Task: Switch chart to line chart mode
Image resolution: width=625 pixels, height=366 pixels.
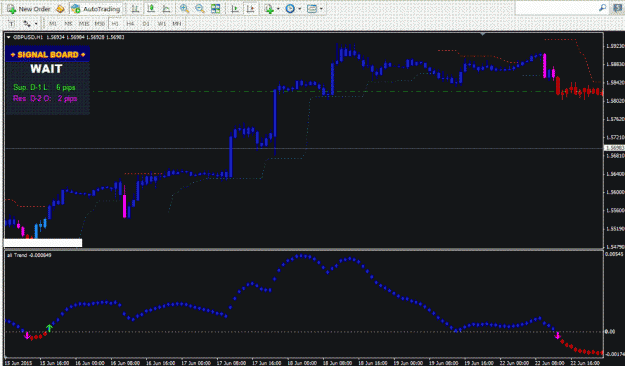Action: [167, 9]
